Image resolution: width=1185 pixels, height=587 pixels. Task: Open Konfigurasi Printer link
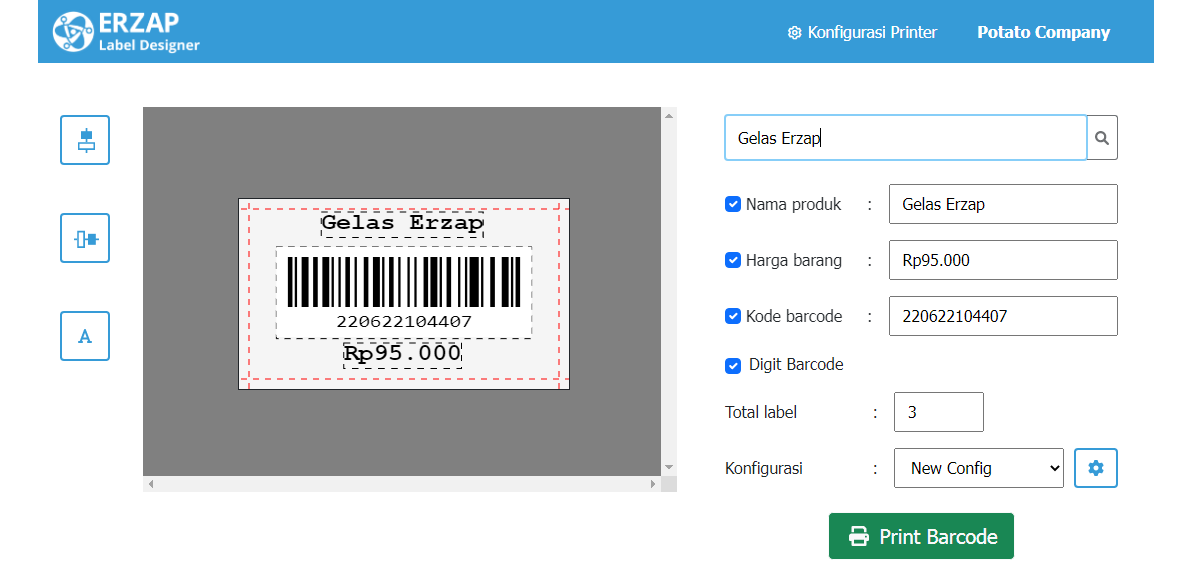tap(862, 32)
